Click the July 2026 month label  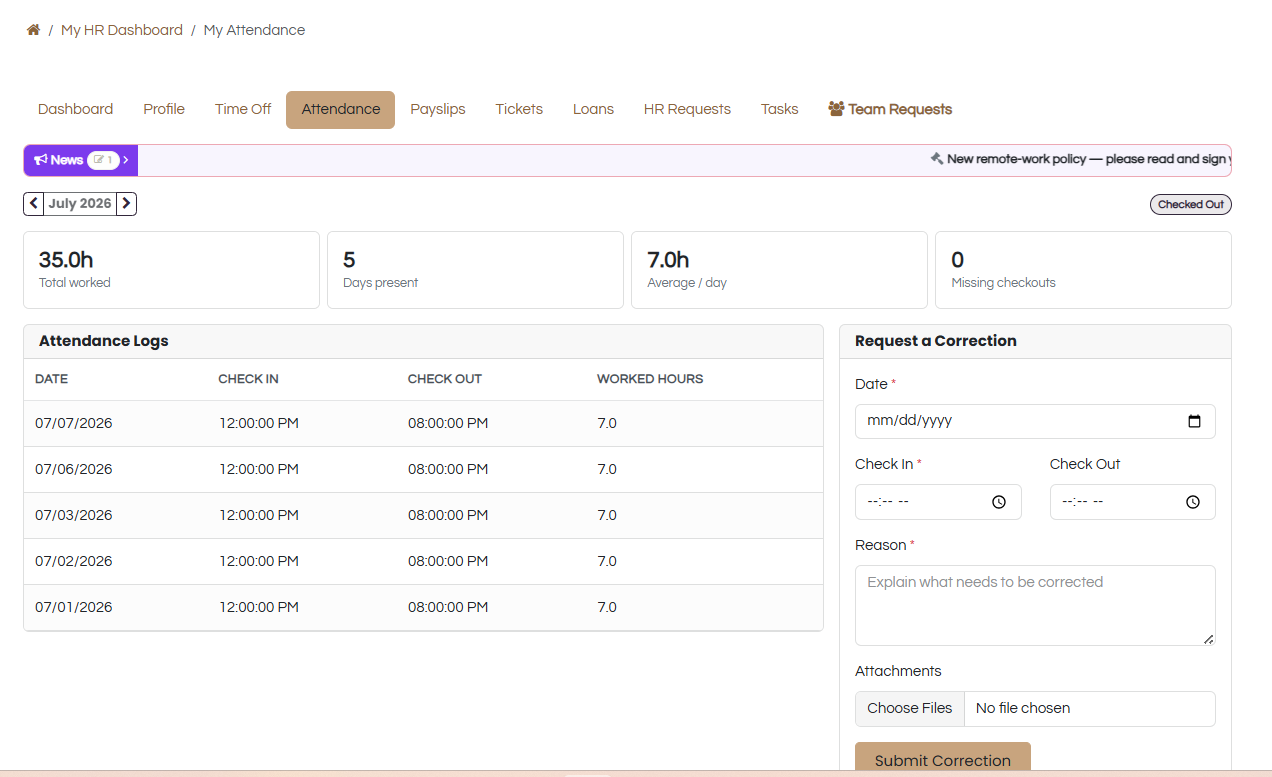(x=80, y=204)
